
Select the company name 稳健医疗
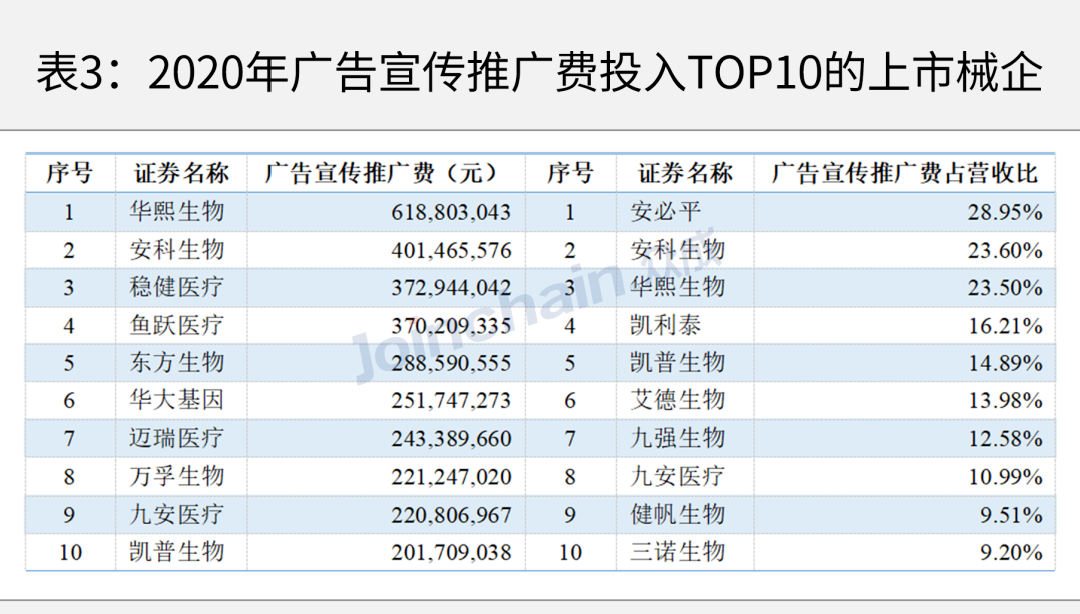(177, 287)
